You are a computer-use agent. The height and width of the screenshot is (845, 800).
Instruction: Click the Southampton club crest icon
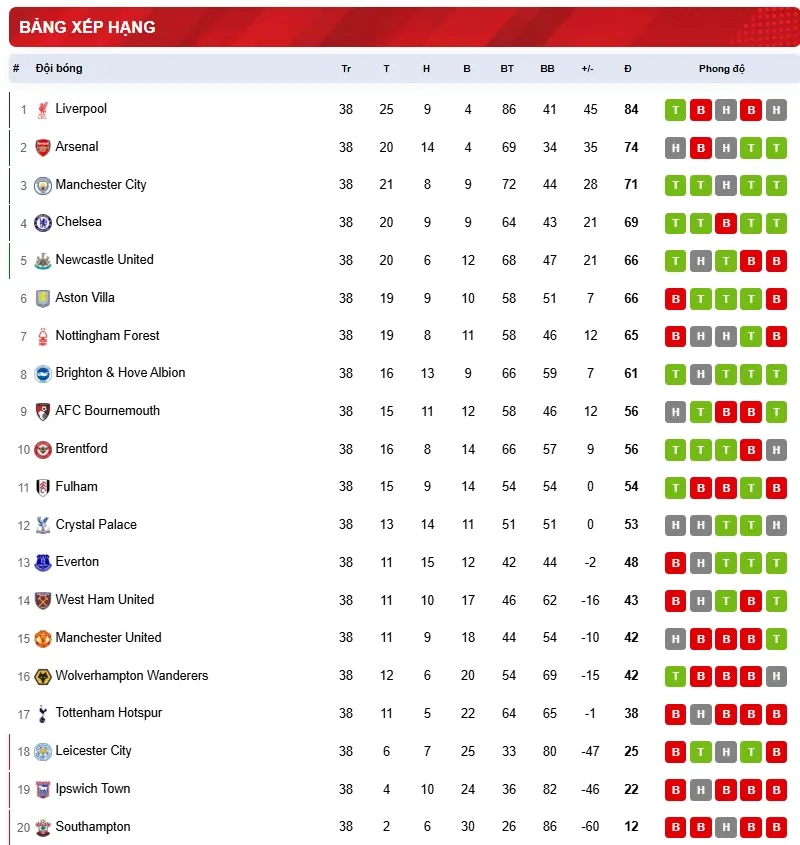43,828
